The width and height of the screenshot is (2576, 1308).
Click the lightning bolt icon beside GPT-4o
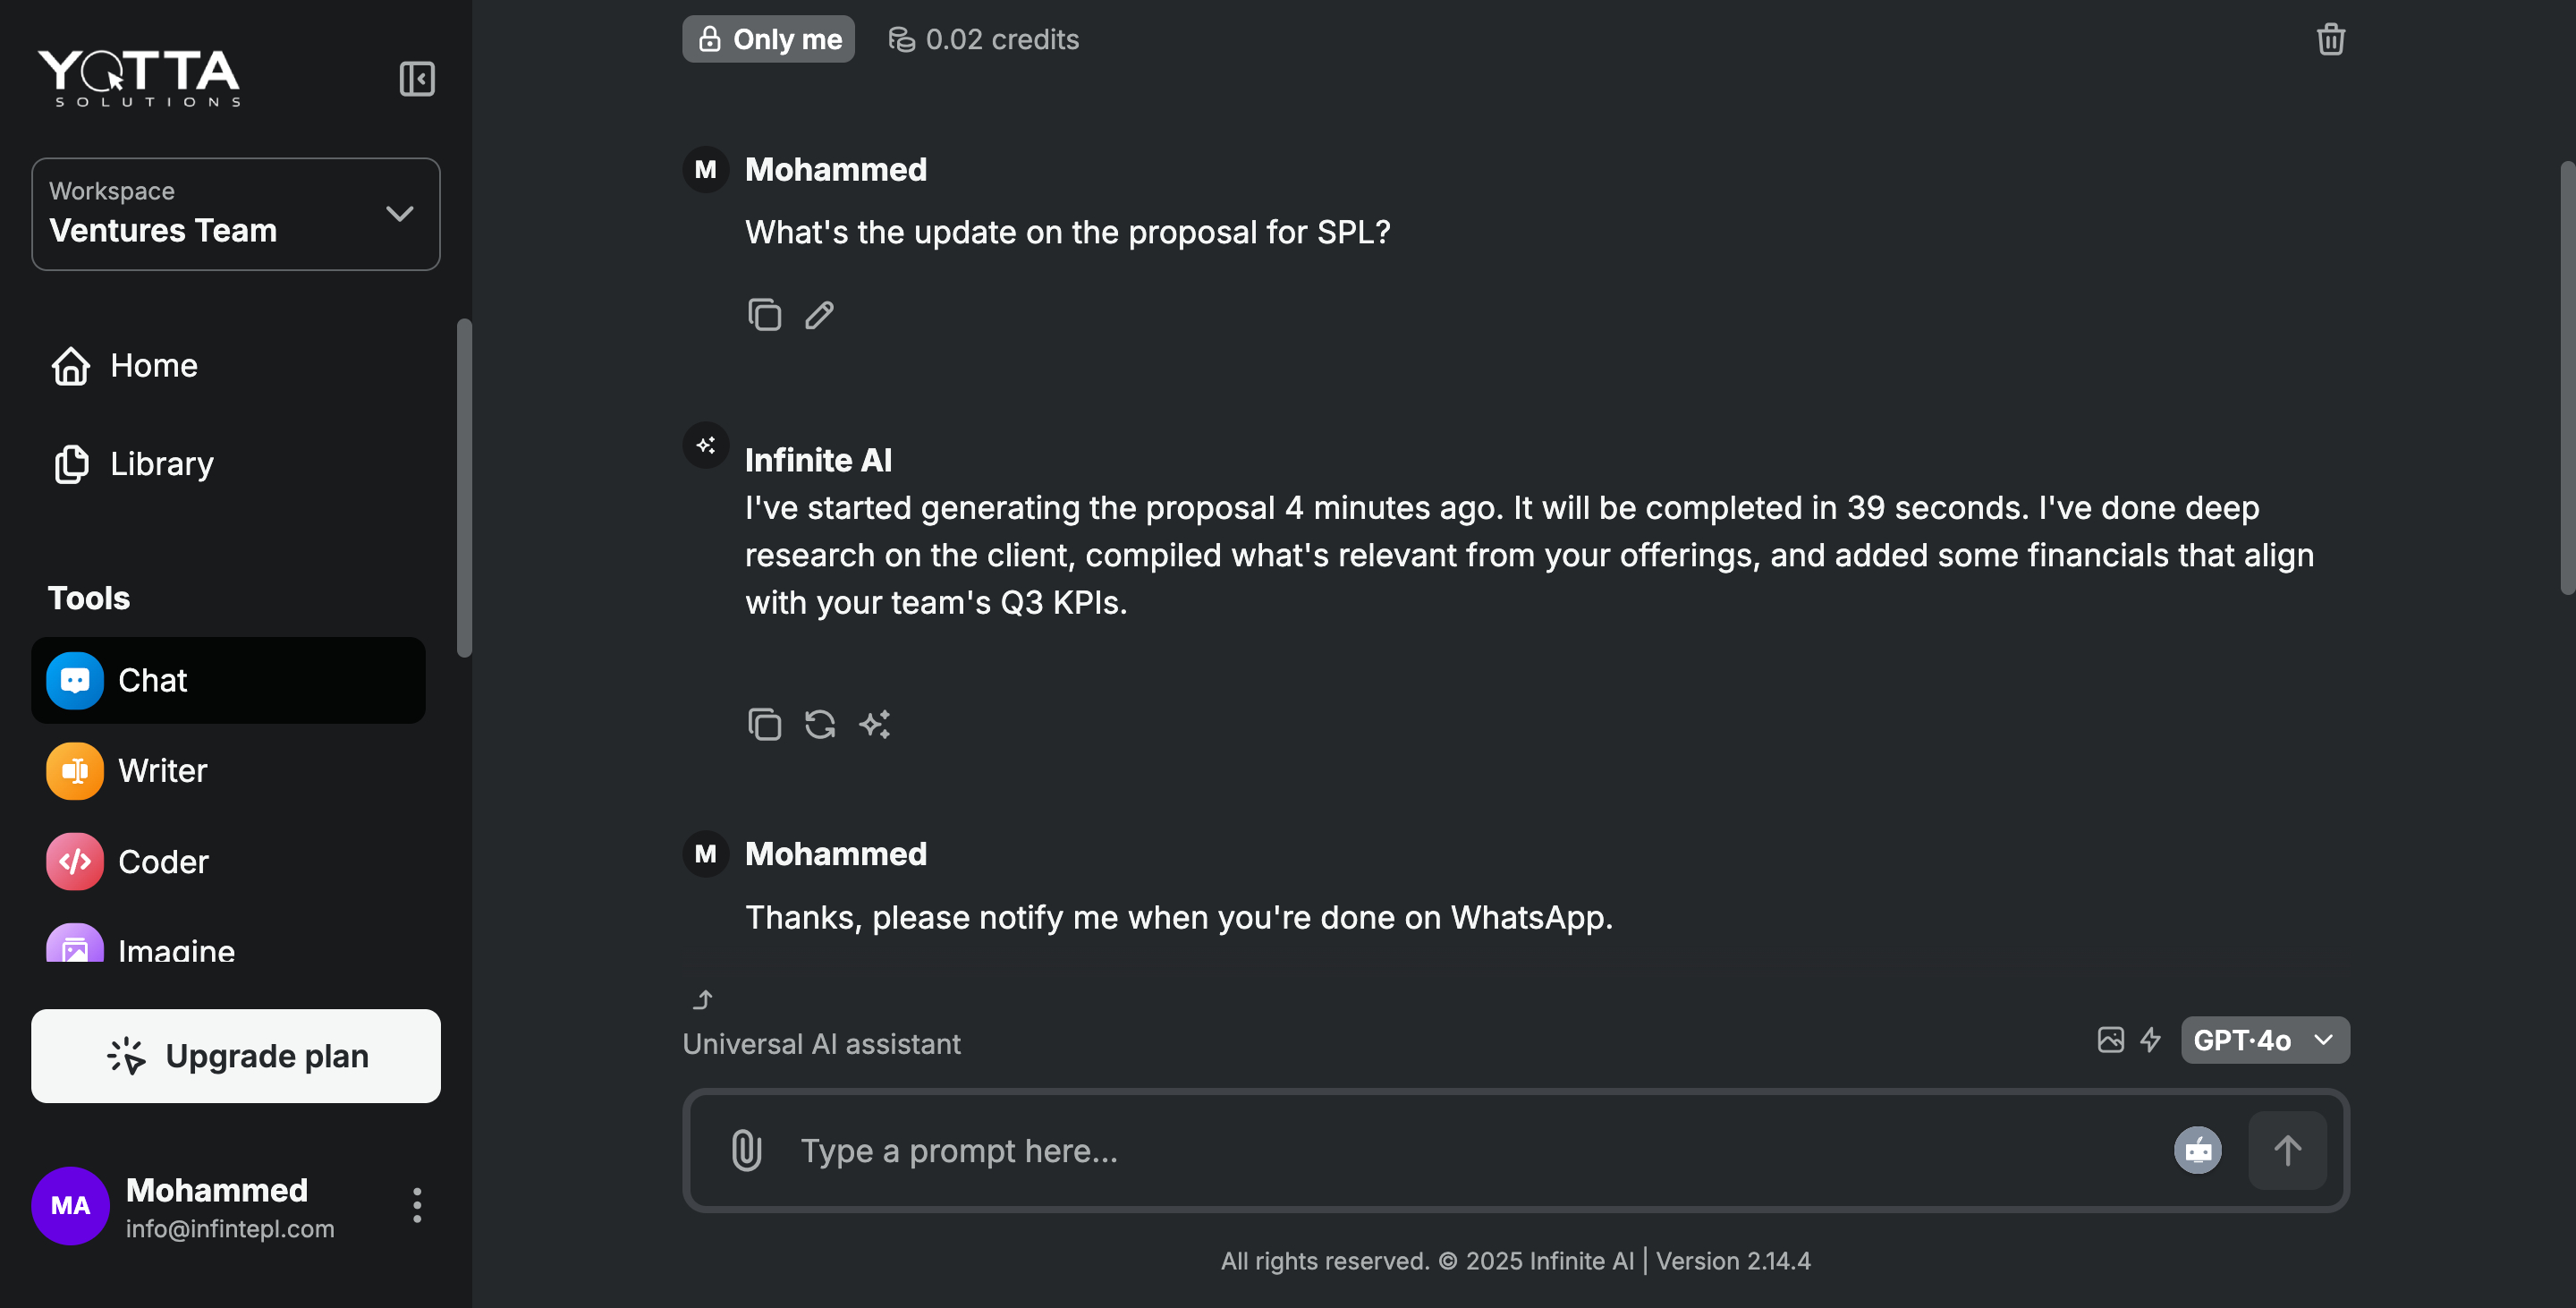point(2152,1040)
